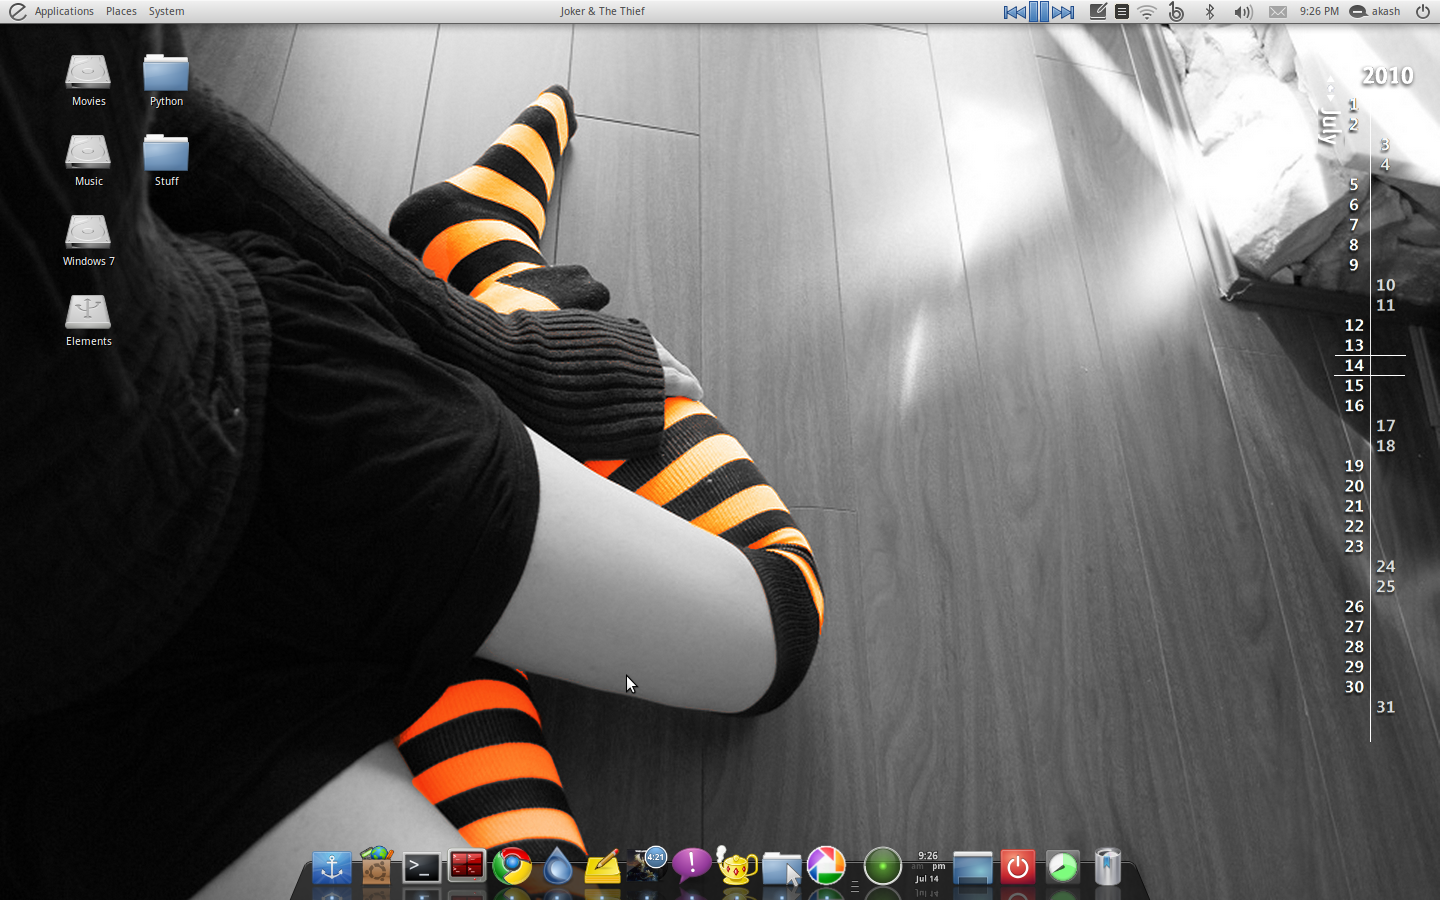Image resolution: width=1440 pixels, height=900 pixels.
Task: Skip to next track in panel
Action: 1063,12
